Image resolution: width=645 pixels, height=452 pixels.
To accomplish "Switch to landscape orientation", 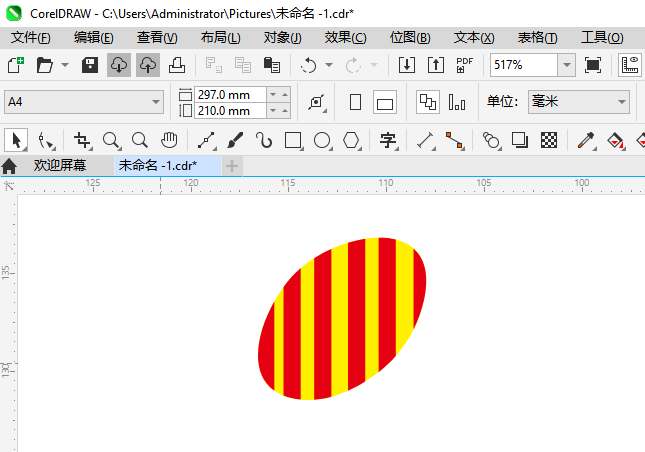I will (385, 102).
